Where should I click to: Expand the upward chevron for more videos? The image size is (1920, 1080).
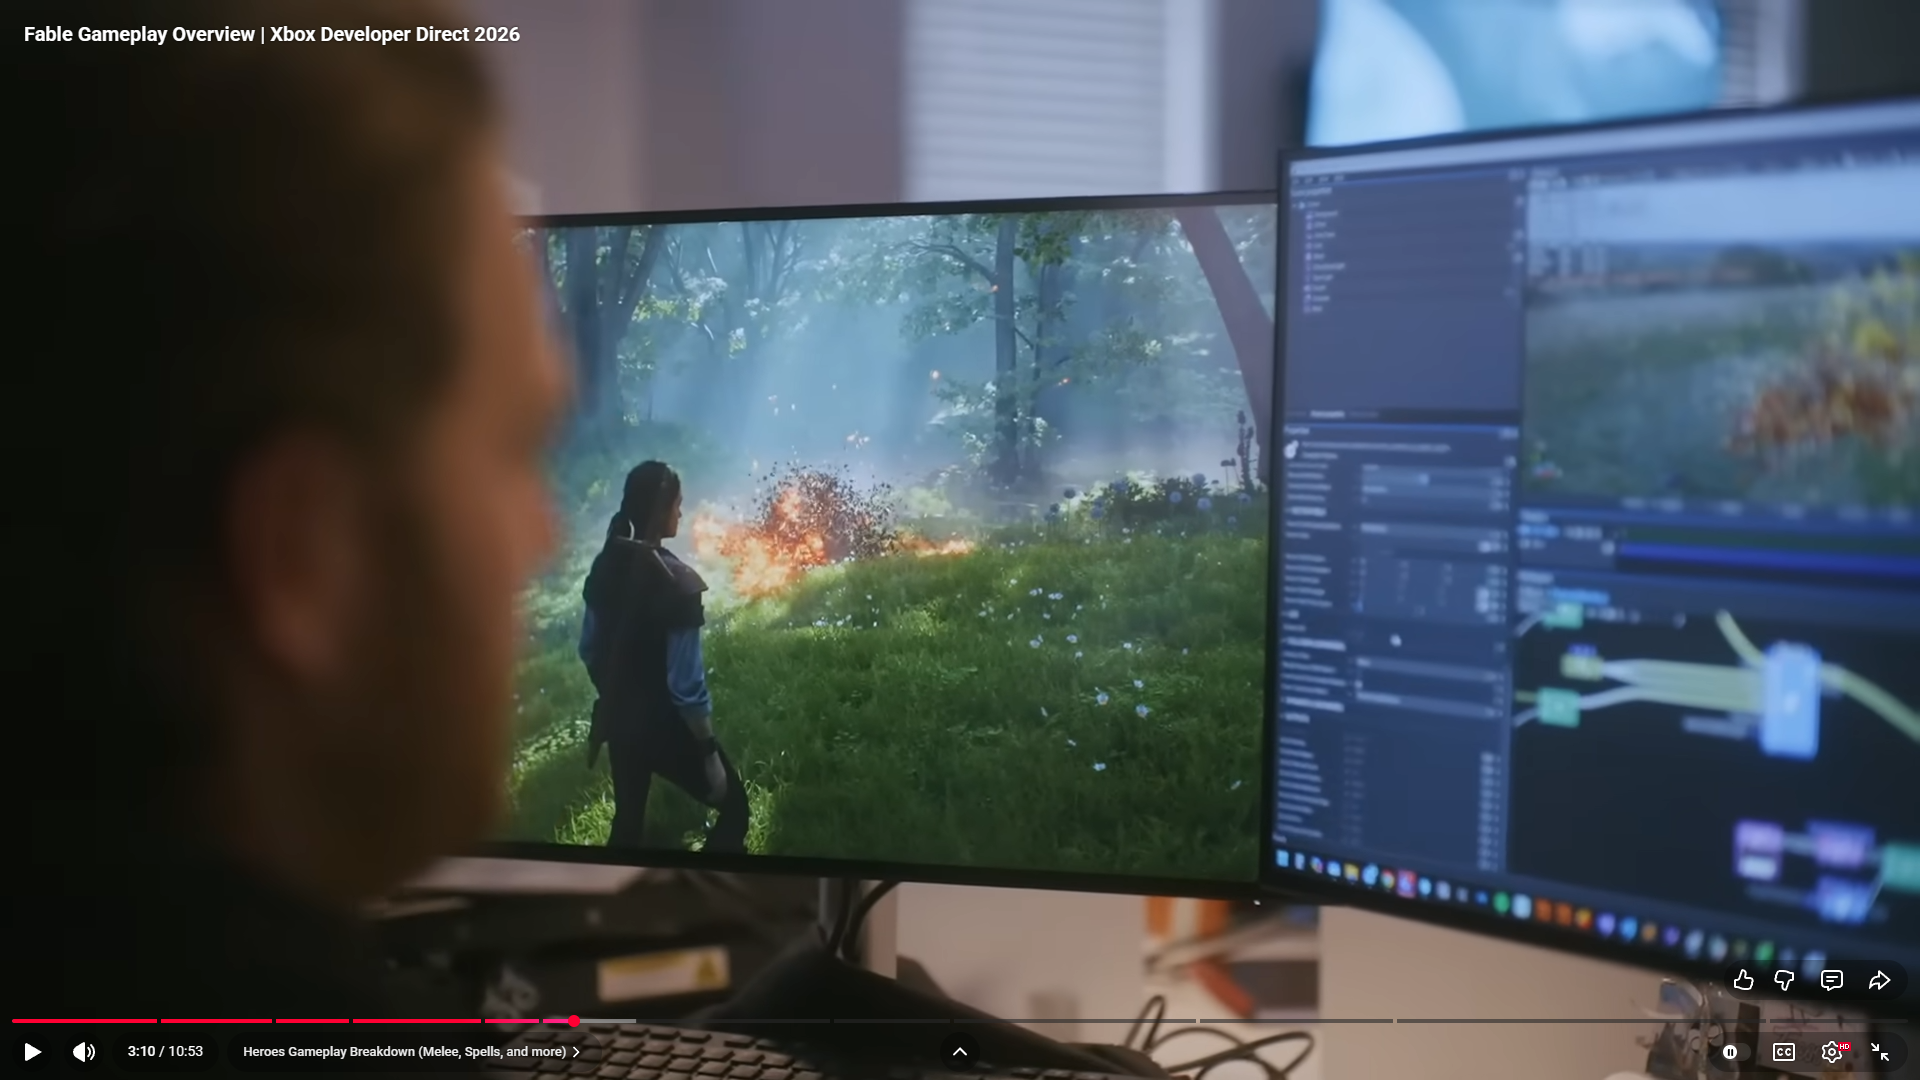click(x=960, y=1051)
